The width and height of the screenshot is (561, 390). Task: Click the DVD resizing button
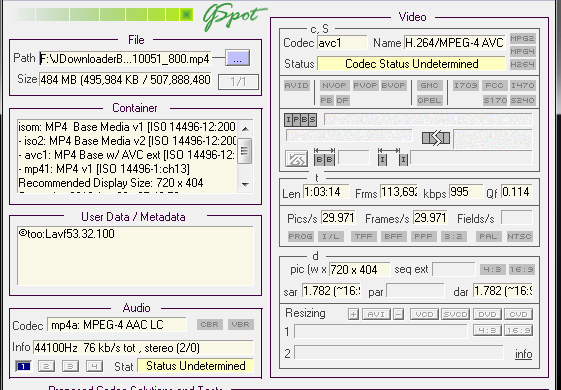[487, 315]
